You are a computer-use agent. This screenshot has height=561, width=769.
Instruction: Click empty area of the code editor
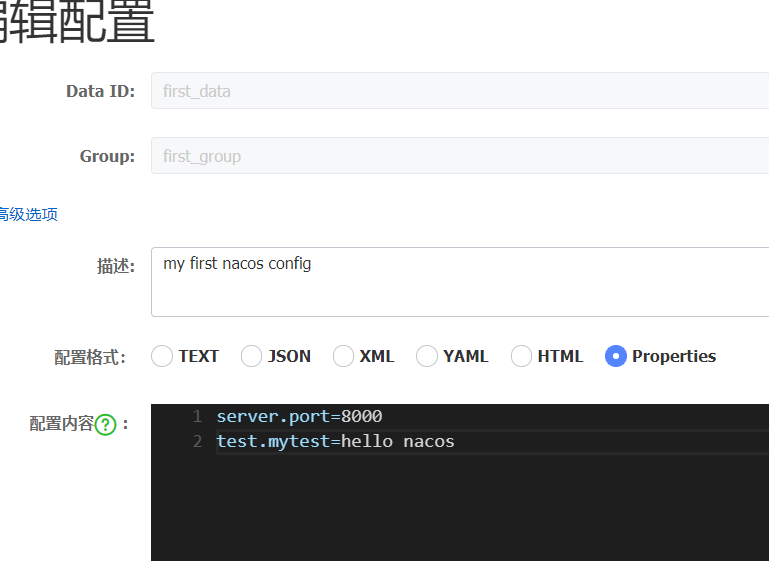pos(460,510)
